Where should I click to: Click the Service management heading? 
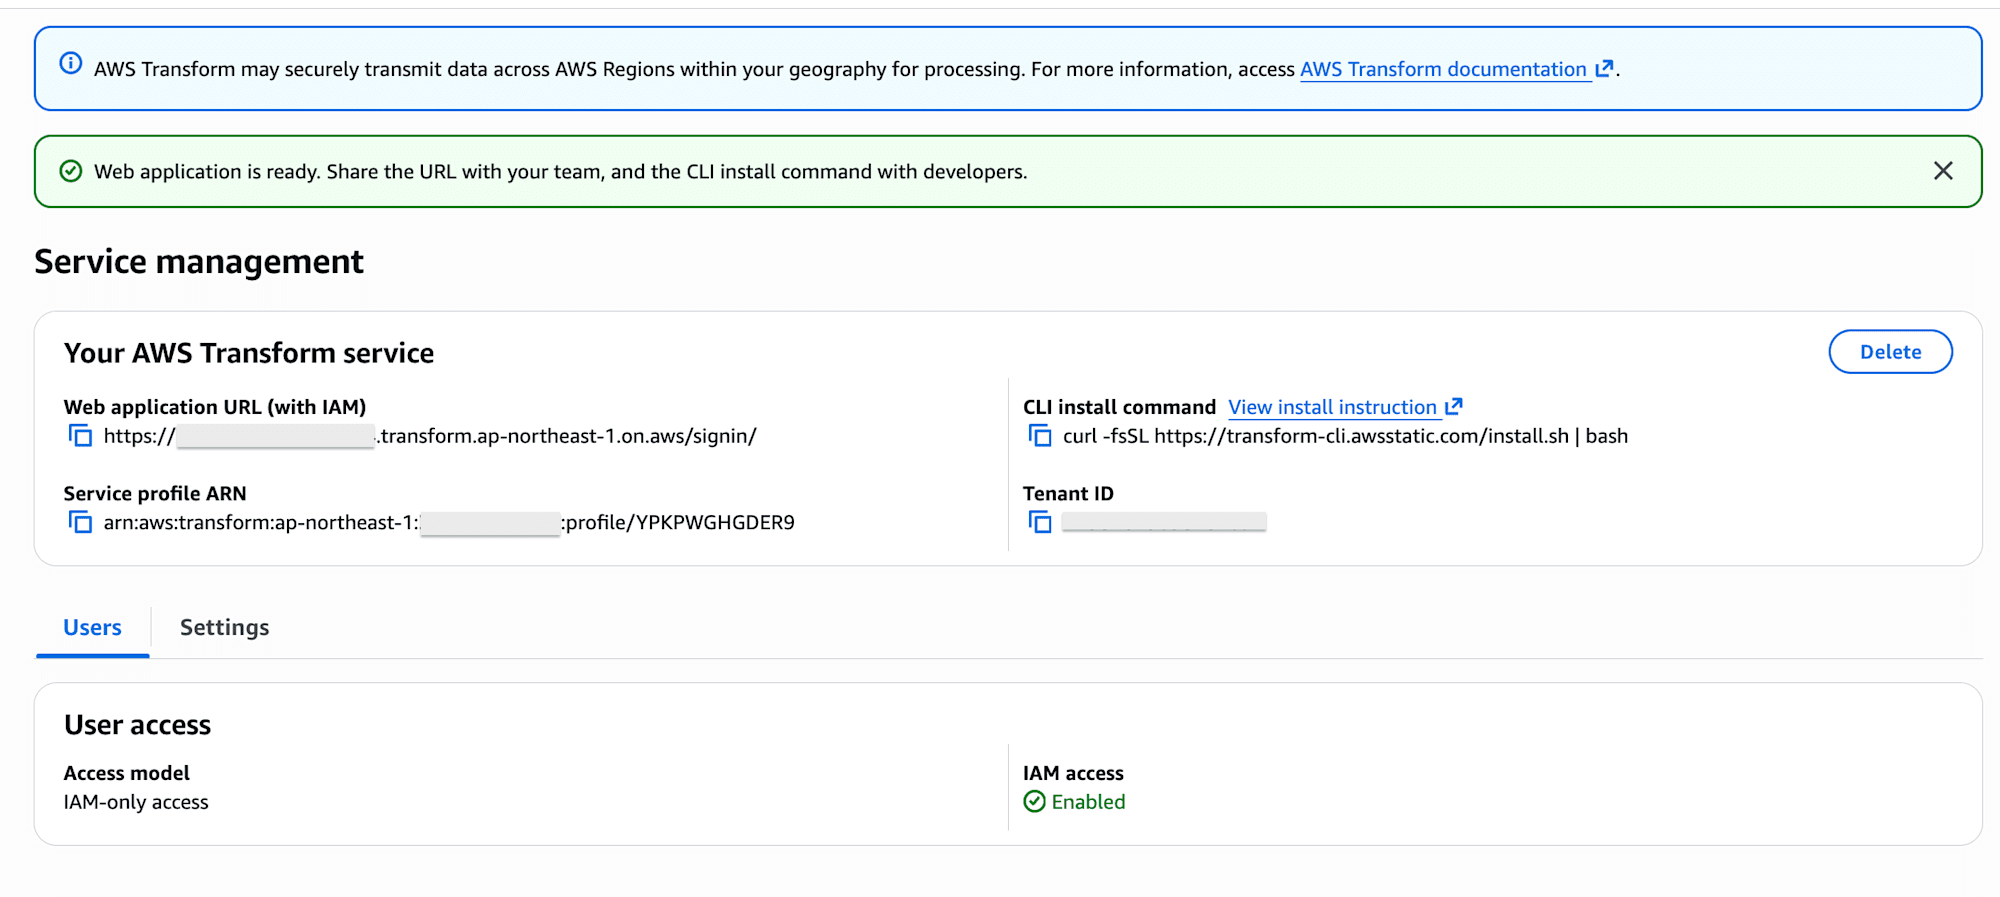[x=199, y=261]
